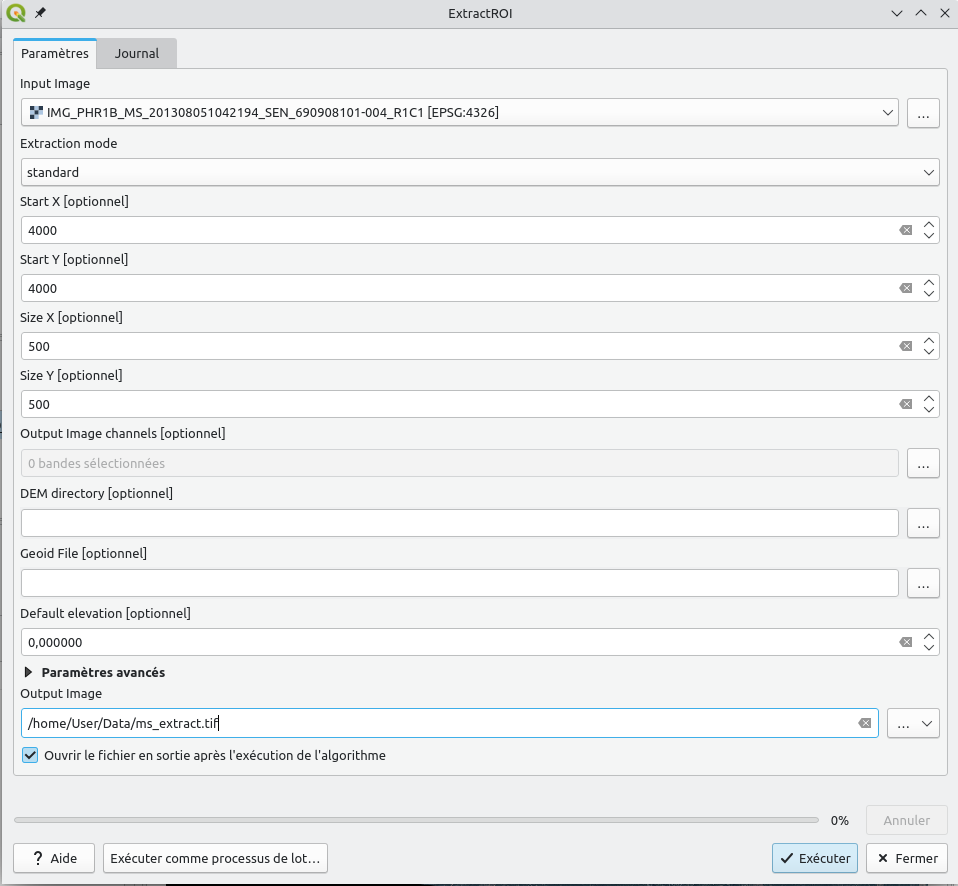Switch to the Journal tab
Image resolution: width=958 pixels, height=886 pixels.
(x=136, y=53)
